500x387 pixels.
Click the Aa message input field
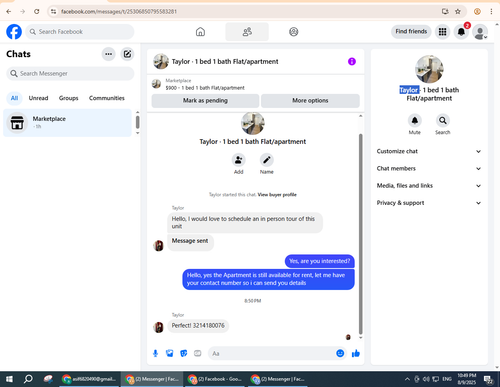click(272, 353)
